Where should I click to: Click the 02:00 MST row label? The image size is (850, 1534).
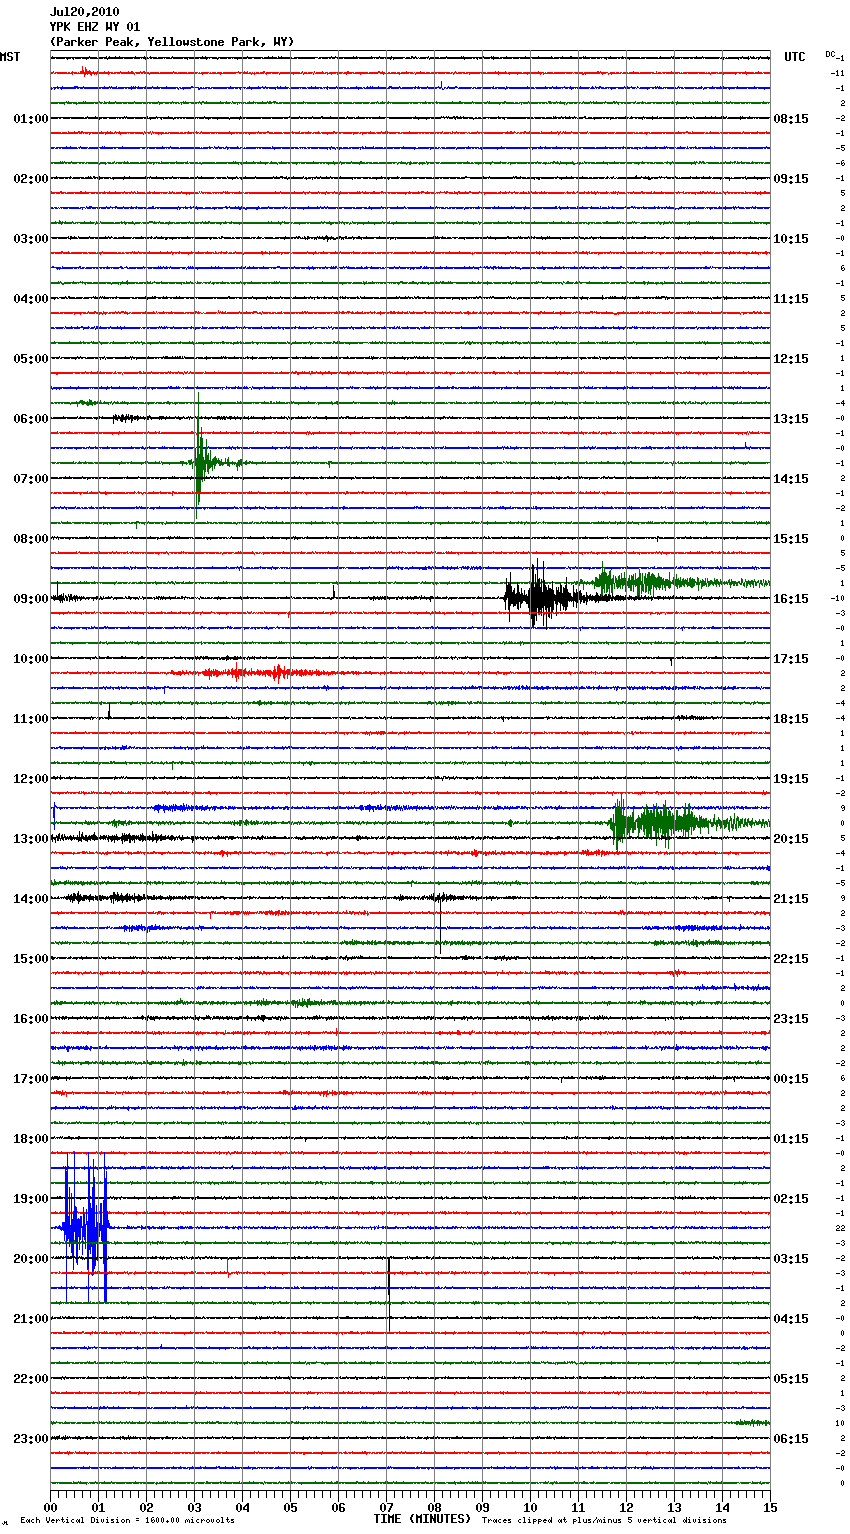click(31, 179)
